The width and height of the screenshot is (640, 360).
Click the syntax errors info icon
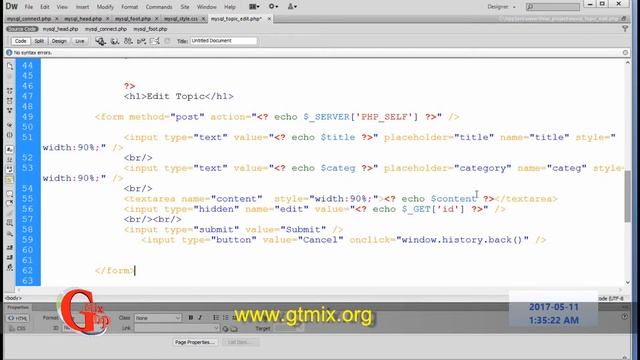click(9, 53)
